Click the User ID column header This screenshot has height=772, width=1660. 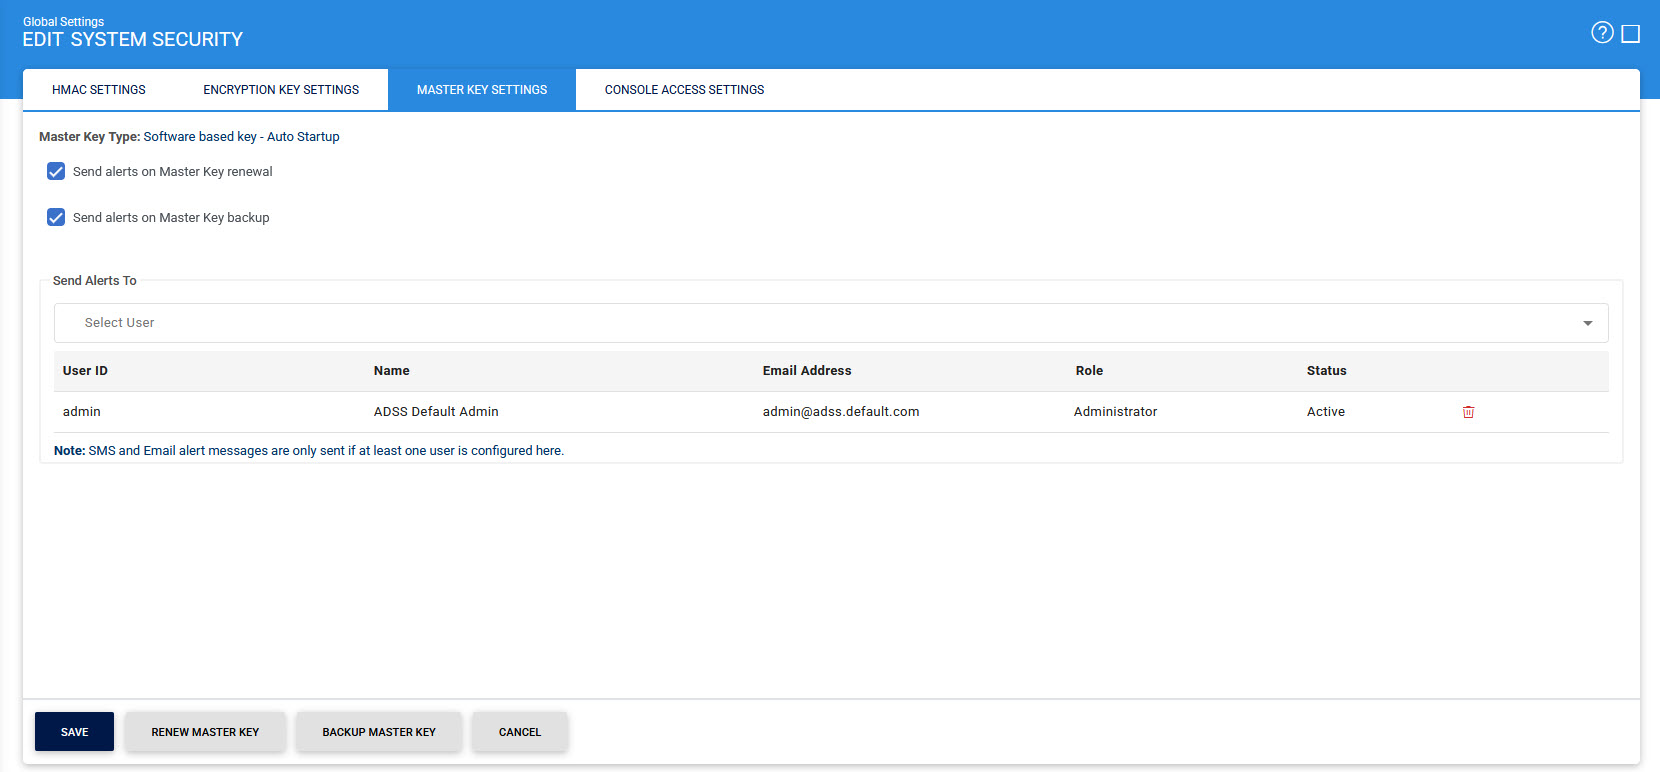85,371
